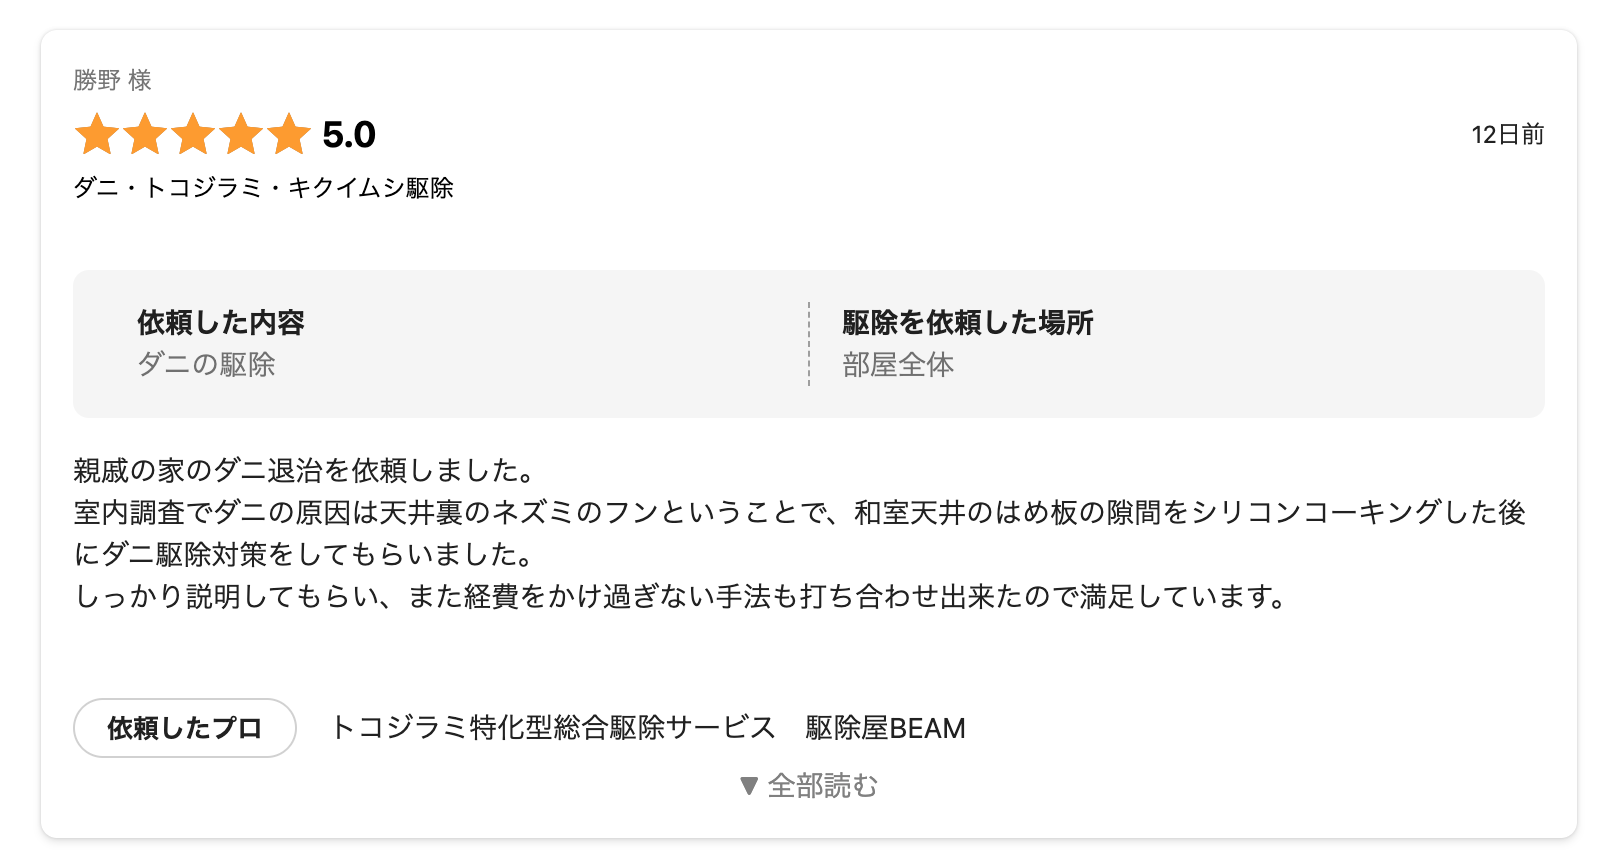Screen dimensions: 1604x856
Task: Click review sentence starting with しっかり説明してもらい
Action: 680,597
